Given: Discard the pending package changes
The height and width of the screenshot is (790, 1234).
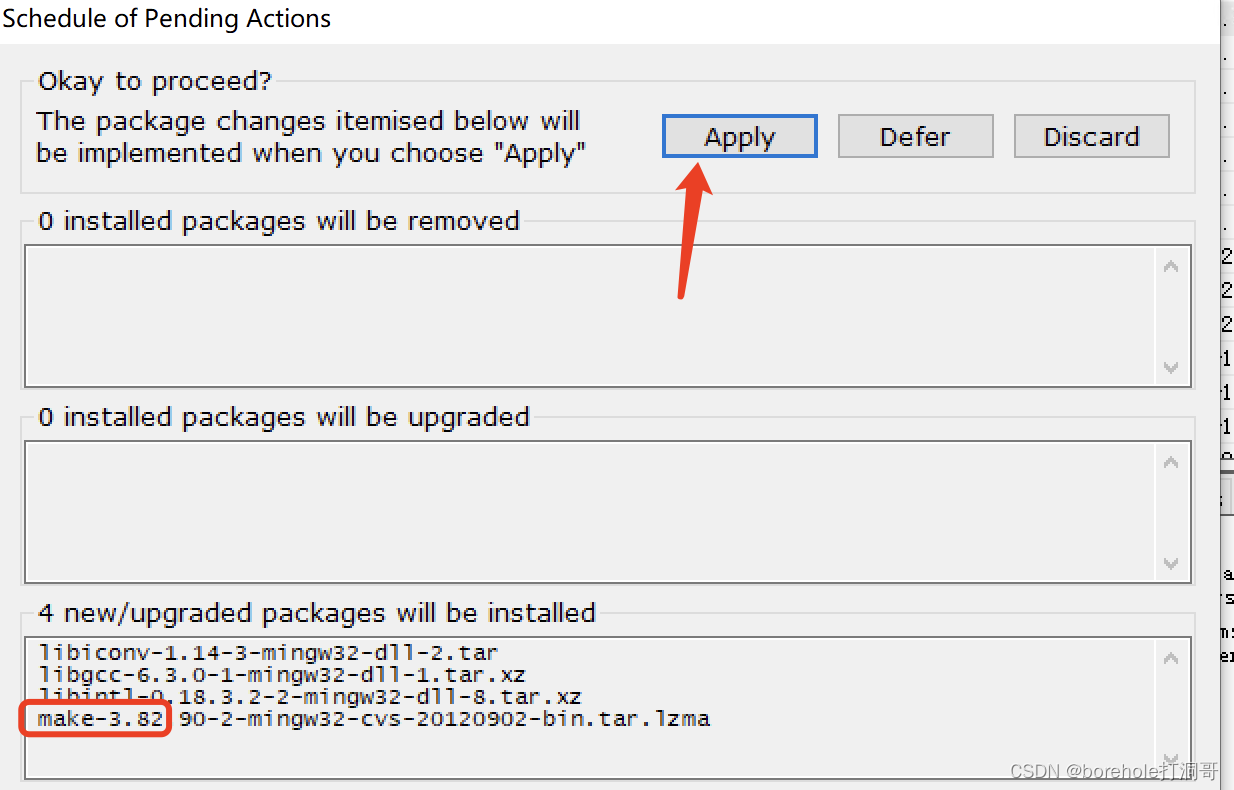Looking at the screenshot, I should (x=1091, y=137).
